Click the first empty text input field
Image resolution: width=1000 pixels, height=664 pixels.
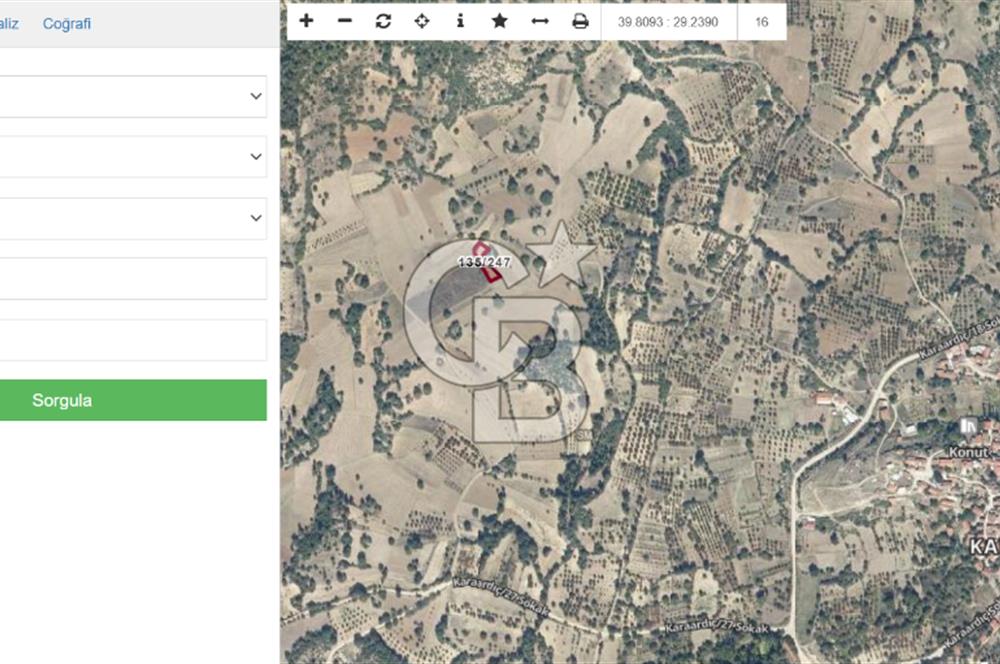tap(133, 279)
